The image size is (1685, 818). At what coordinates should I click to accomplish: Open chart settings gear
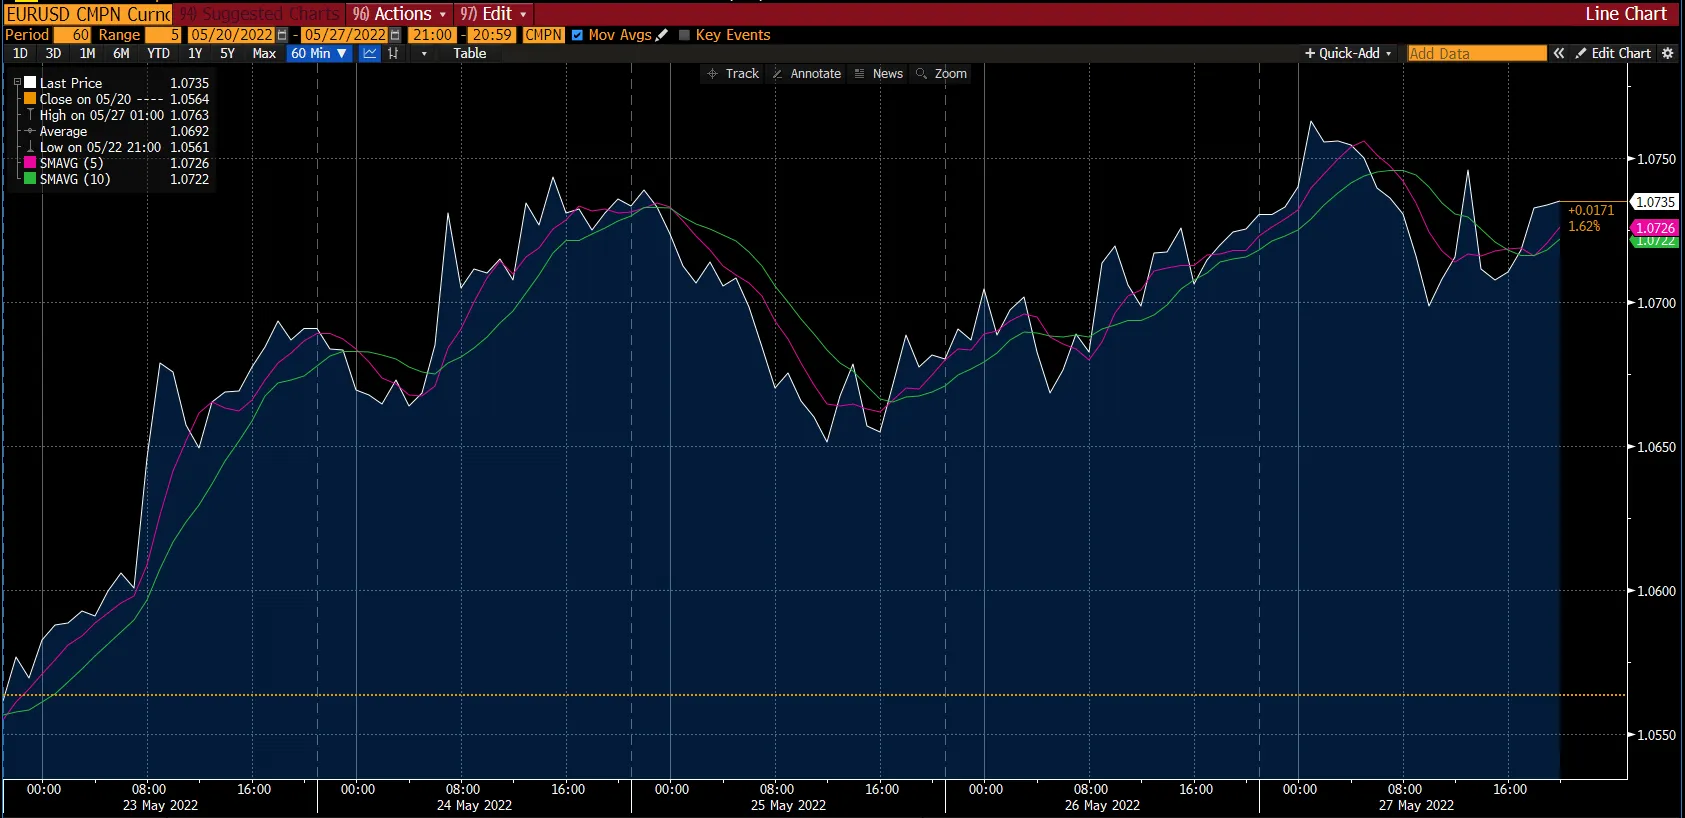(x=1667, y=53)
